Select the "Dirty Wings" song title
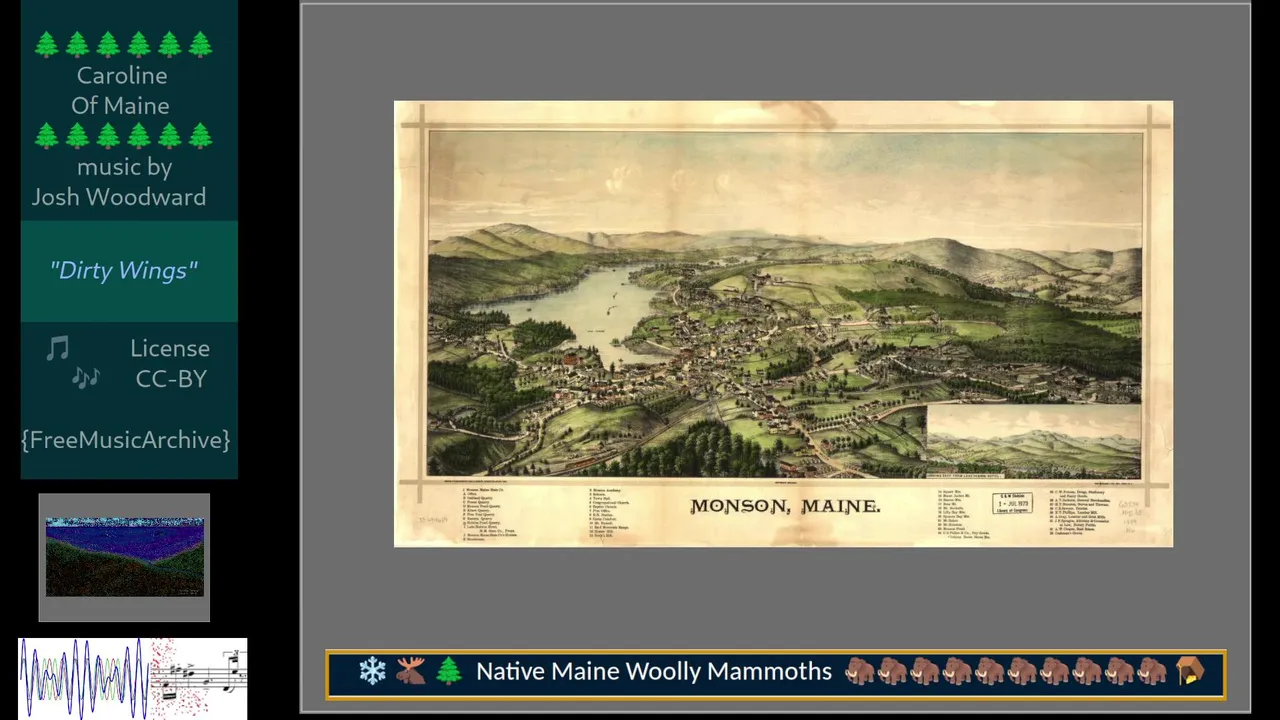This screenshot has width=1280, height=720. [124, 270]
